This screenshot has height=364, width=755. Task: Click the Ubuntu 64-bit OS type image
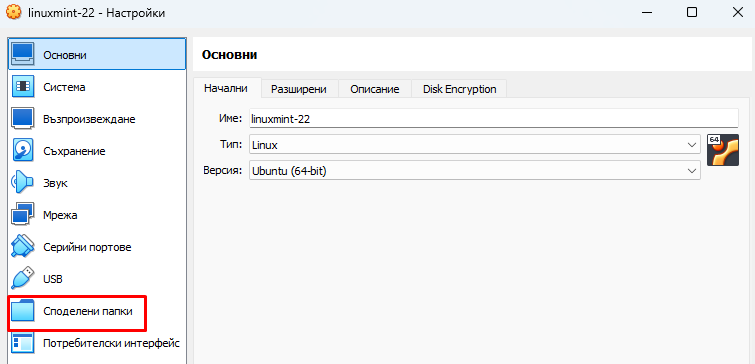point(723,150)
